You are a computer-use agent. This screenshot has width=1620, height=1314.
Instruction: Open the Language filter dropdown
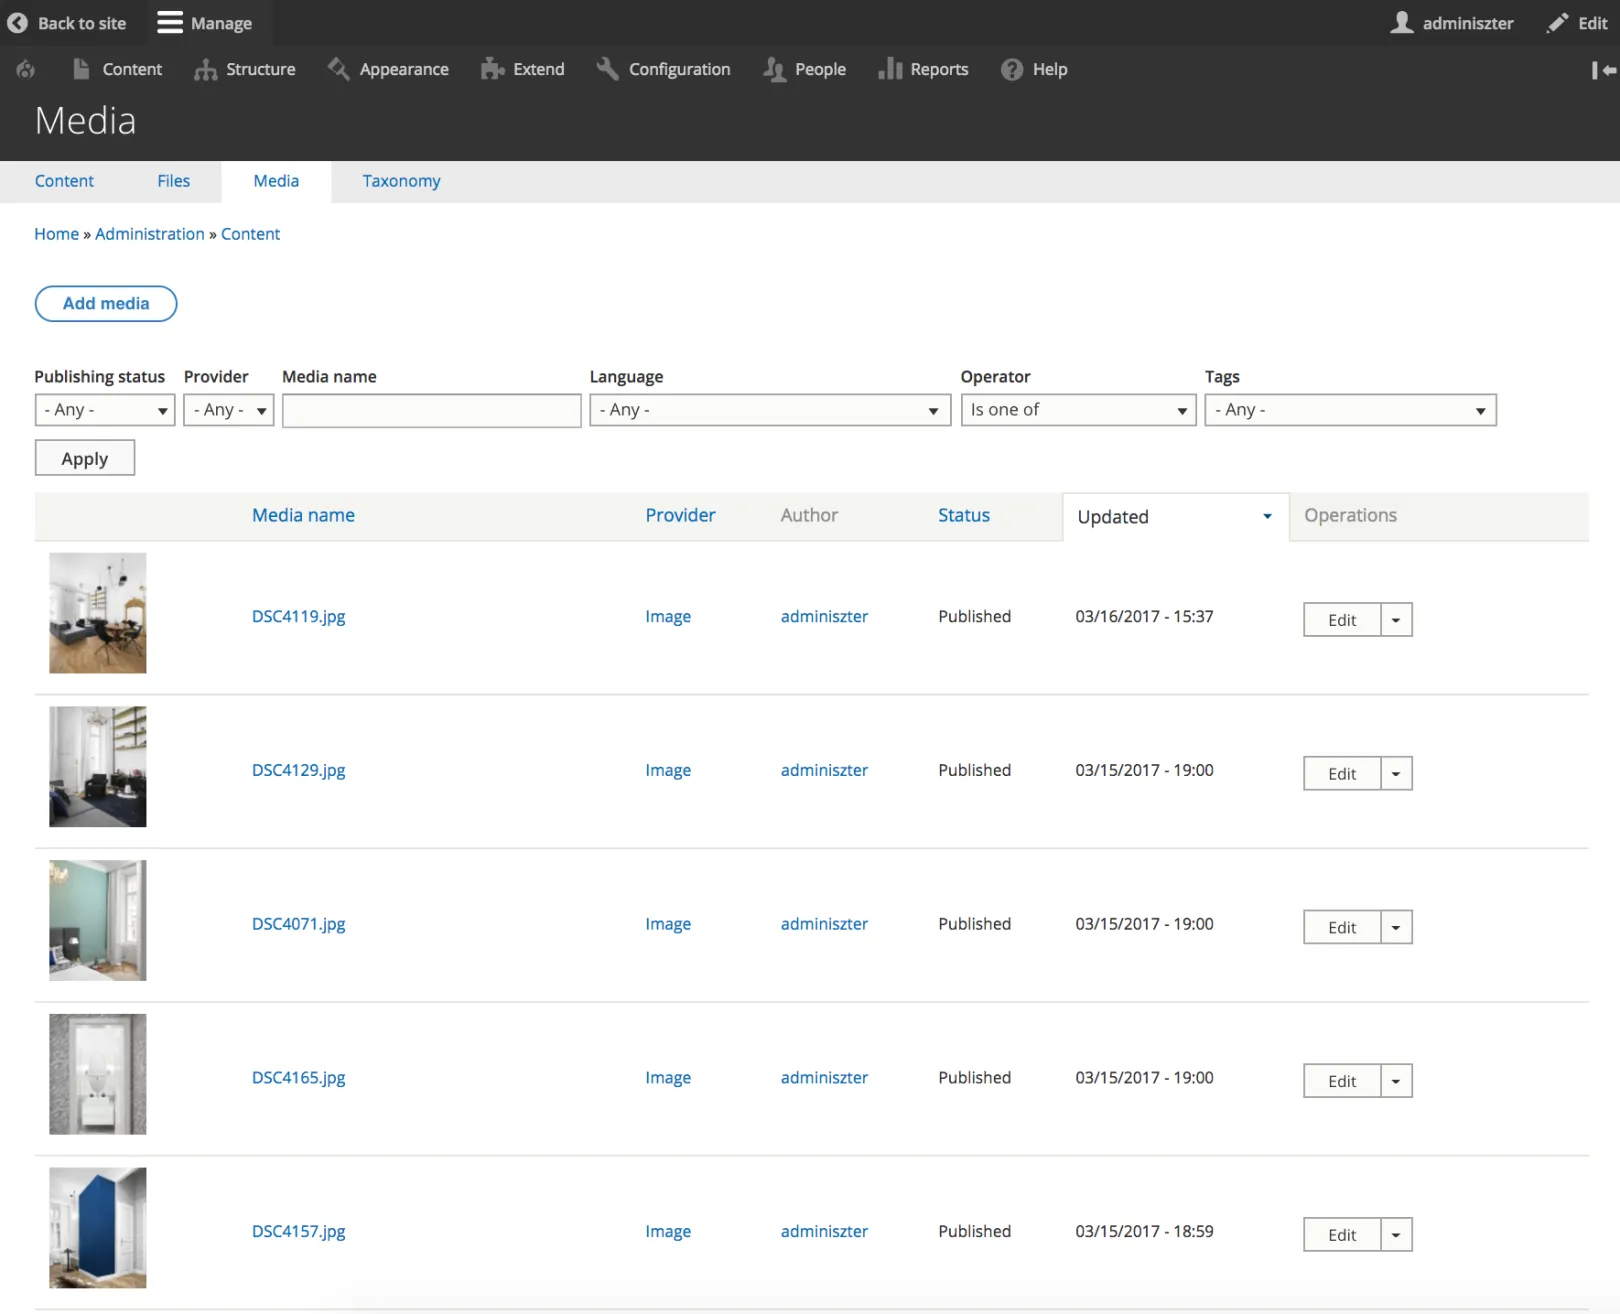[770, 410]
